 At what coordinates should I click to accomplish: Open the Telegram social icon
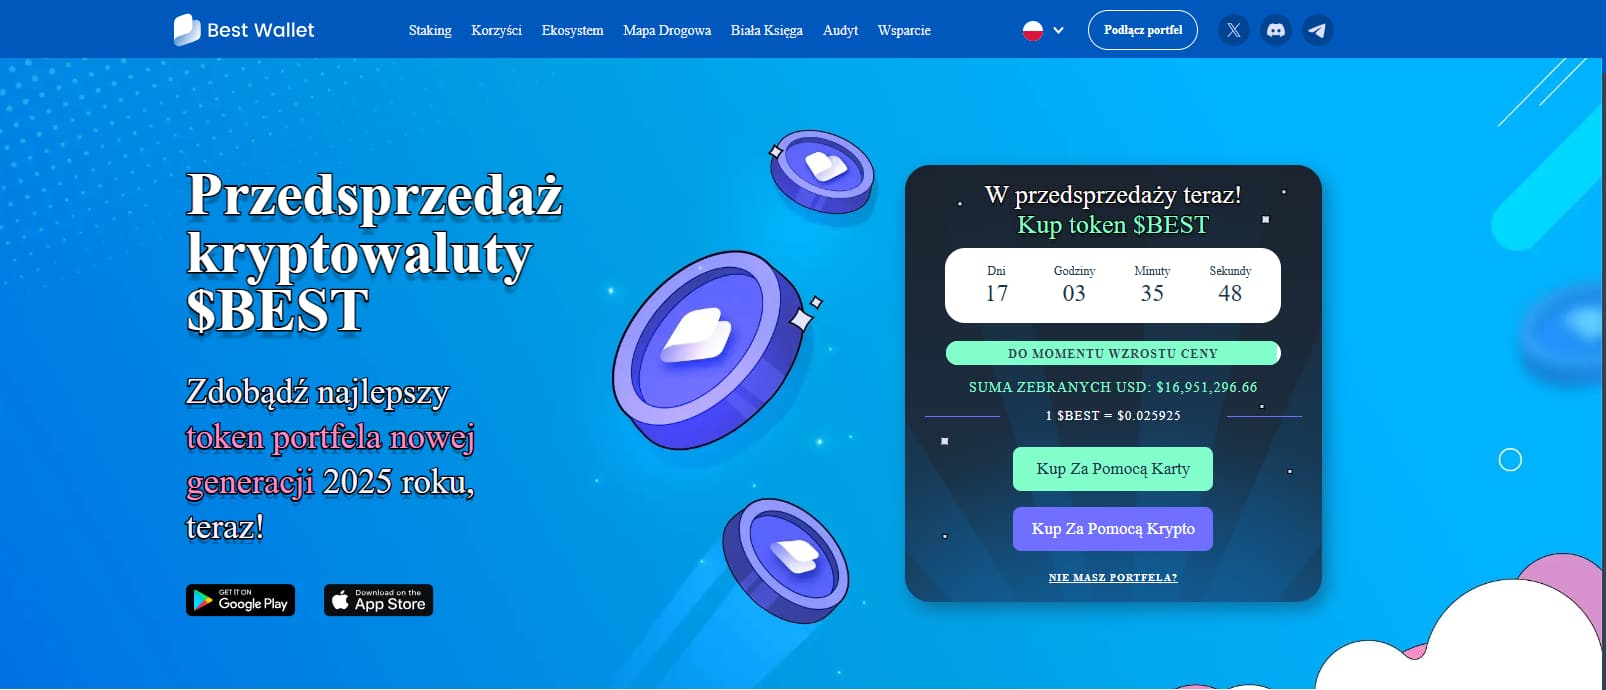pos(1317,30)
